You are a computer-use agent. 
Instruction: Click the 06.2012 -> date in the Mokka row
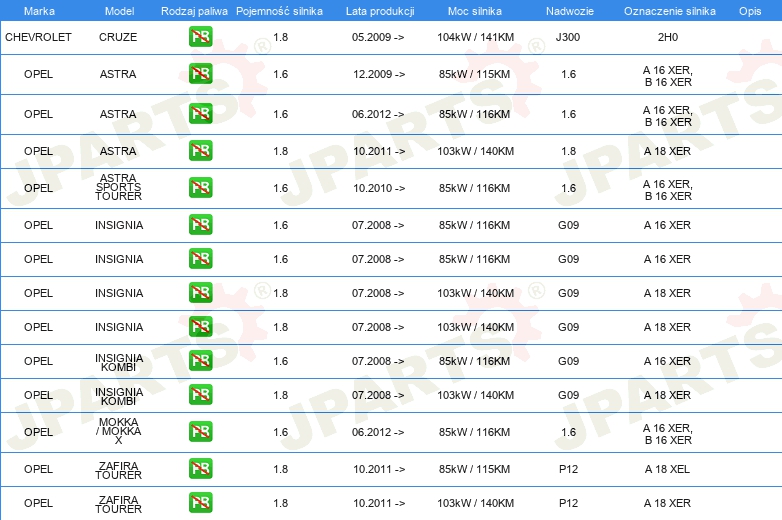click(378, 432)
